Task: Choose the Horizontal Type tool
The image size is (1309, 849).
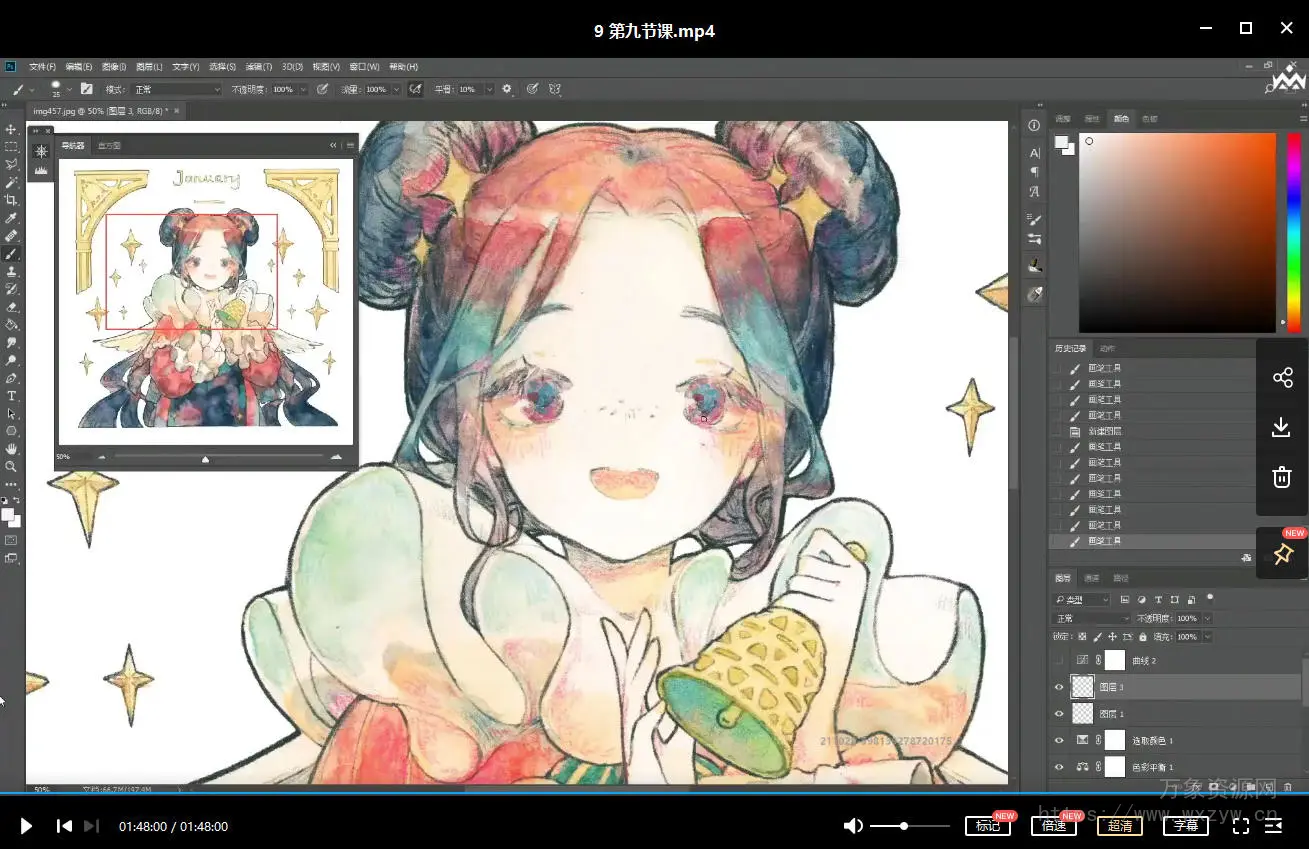Action: (x=12, y=396)
